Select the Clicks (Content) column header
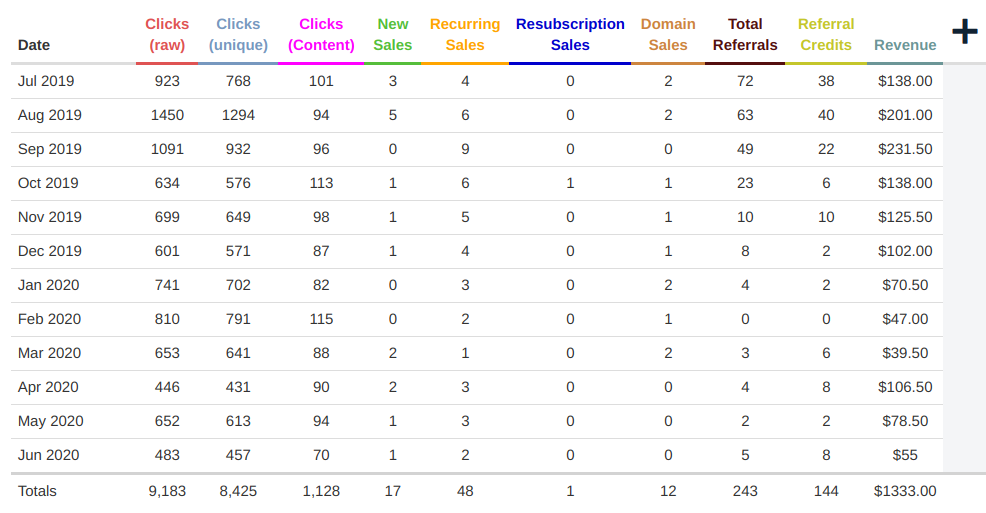986x513 pixels. coord(321,35)
